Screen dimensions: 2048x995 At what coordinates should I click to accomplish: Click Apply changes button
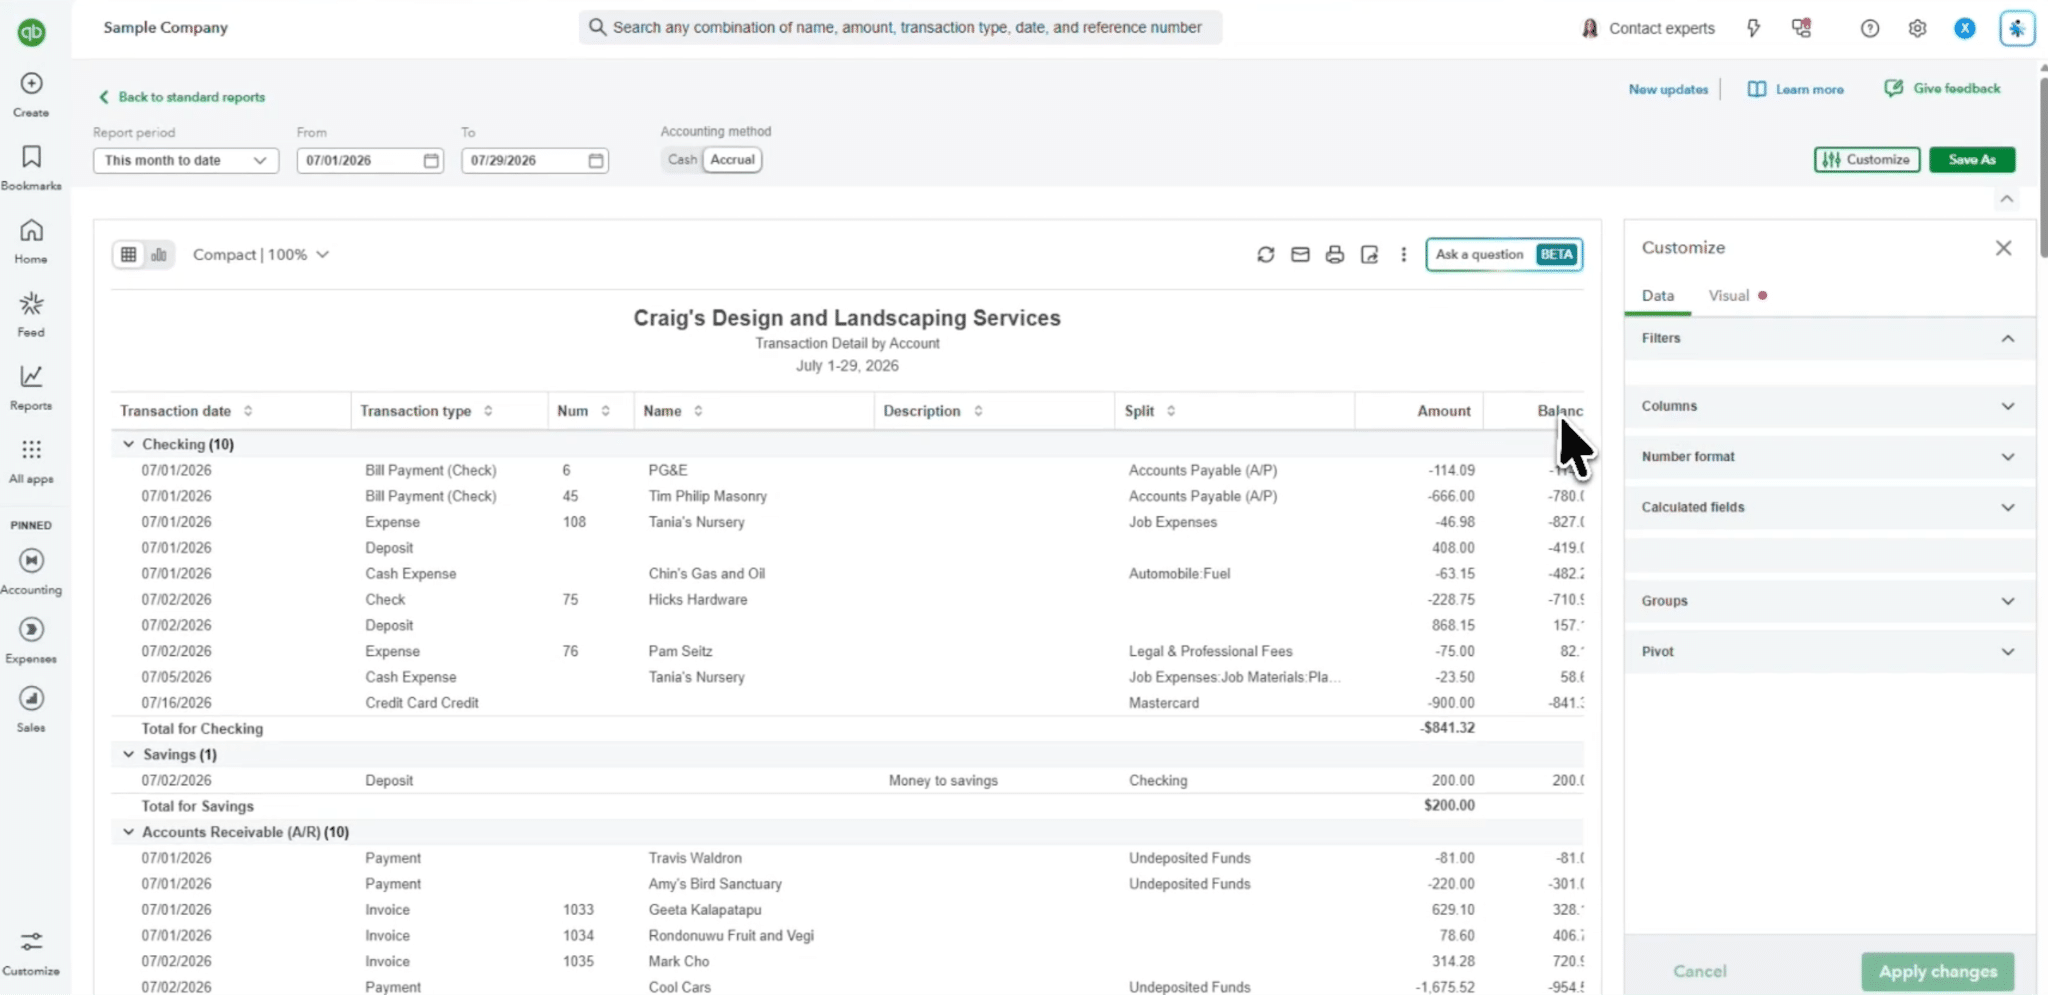pyautogui.click(x=1938, y=972)
